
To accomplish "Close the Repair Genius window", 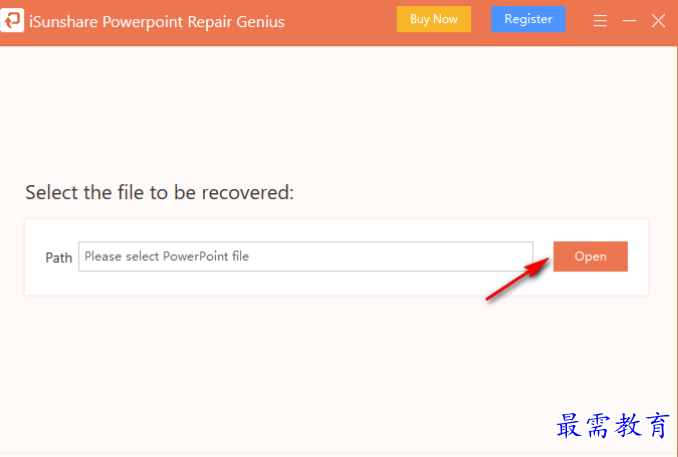I will 658,20.
